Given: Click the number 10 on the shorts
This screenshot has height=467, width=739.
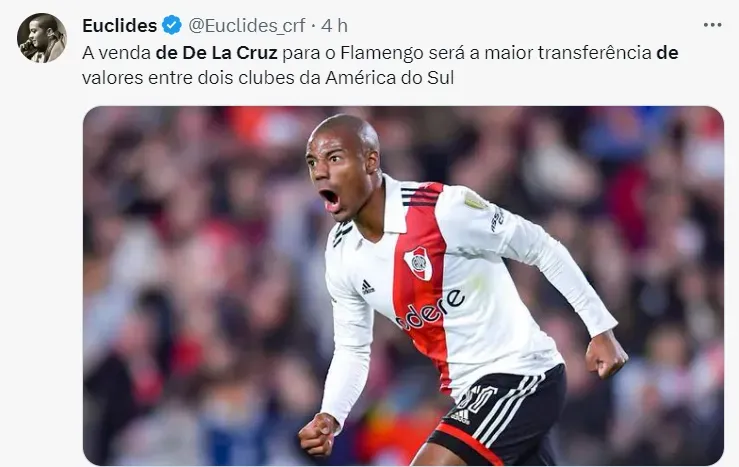Looking at the screenshot, I should [x=477, y=398].
